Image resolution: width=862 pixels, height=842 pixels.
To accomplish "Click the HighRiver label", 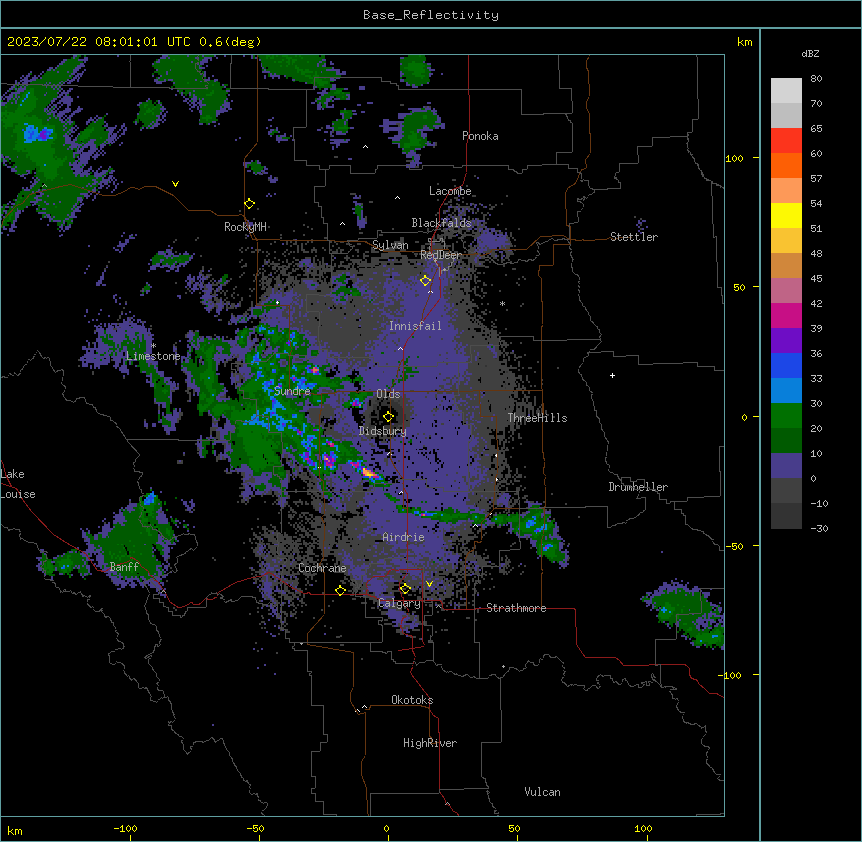I will (429, 743).
